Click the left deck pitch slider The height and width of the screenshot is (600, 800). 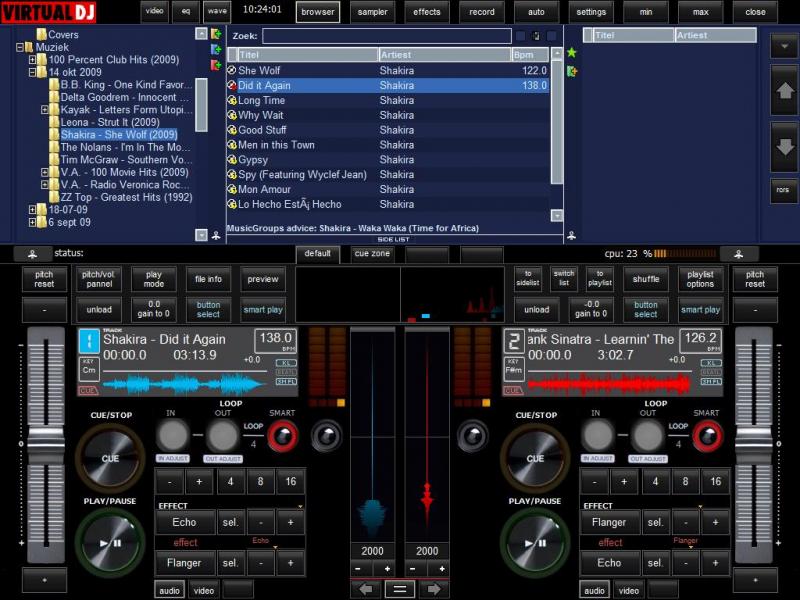(46, 444)
